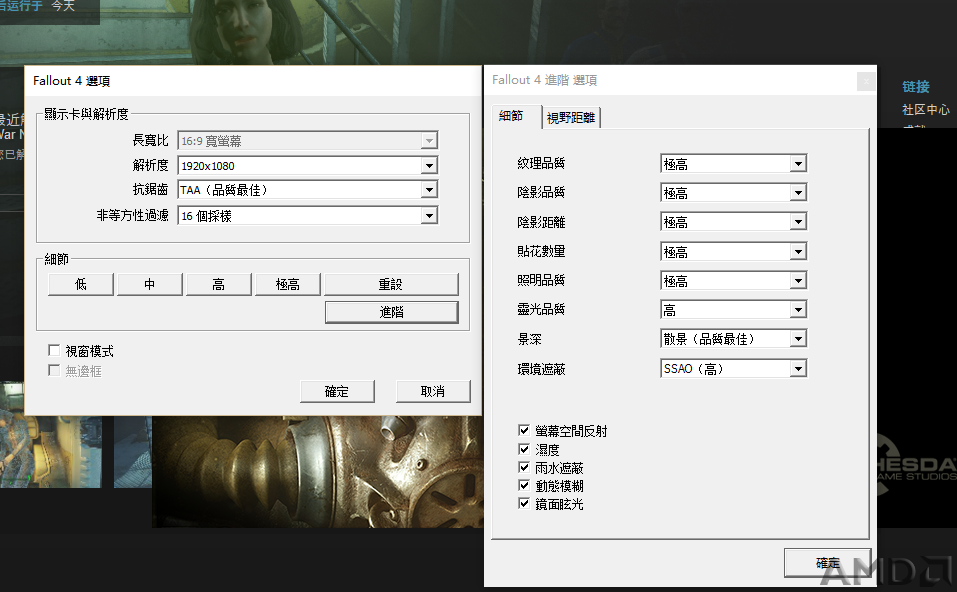The width and height of the screenshot is (957, 592).
Task: Click the Fallout 4 進階 選項 dialog title
Action: coord(544,80)
